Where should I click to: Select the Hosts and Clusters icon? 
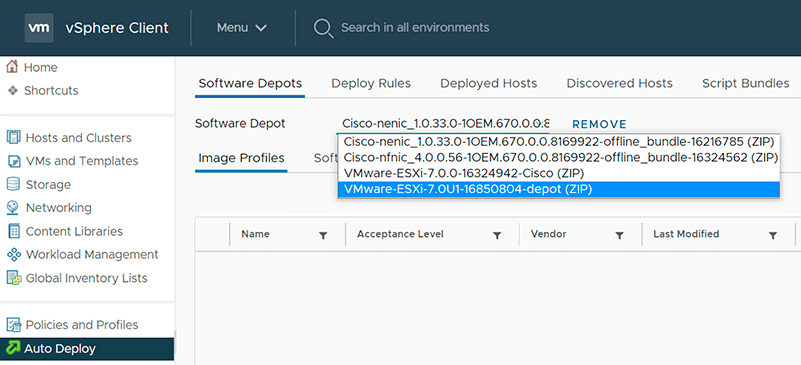click(x=13, y=138)
